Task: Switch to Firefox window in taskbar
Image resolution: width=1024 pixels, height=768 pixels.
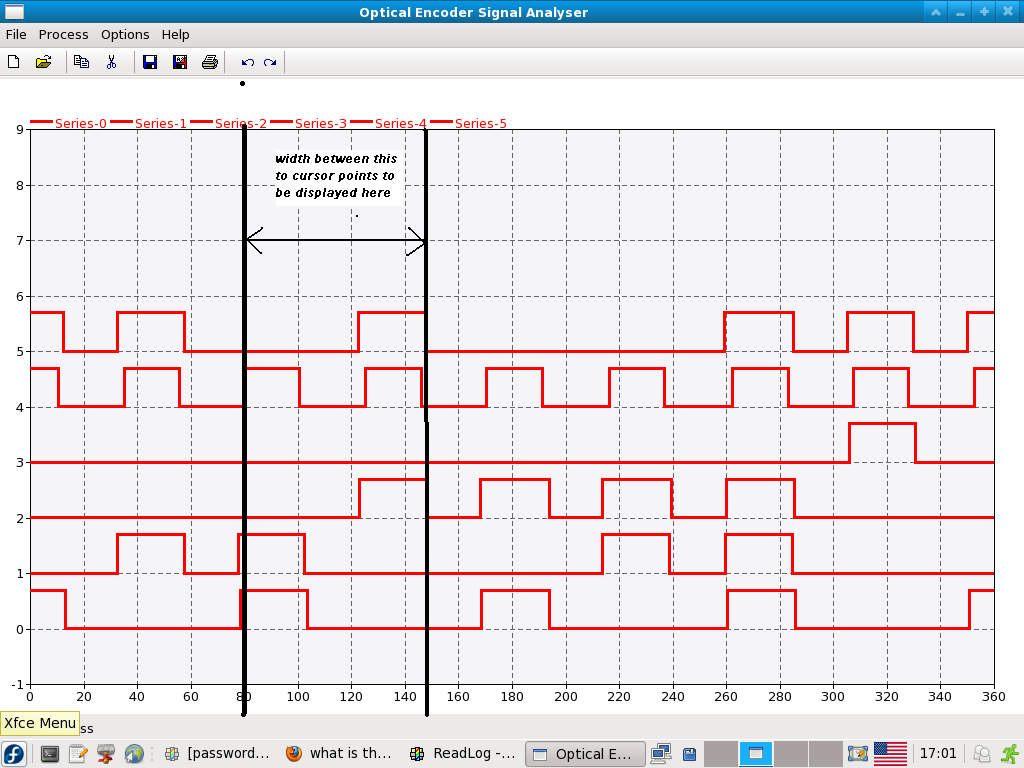Action: tap(340, 754)
